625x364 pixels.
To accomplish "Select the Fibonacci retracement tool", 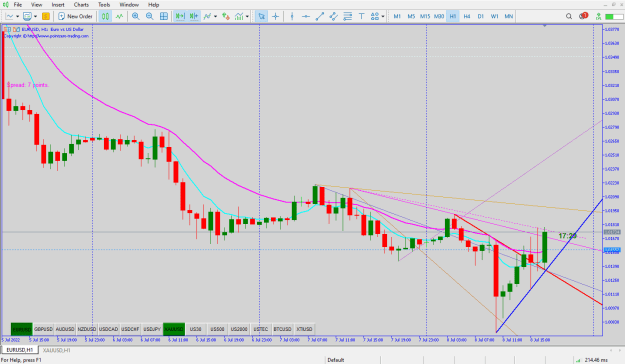I will pos(348,16).
